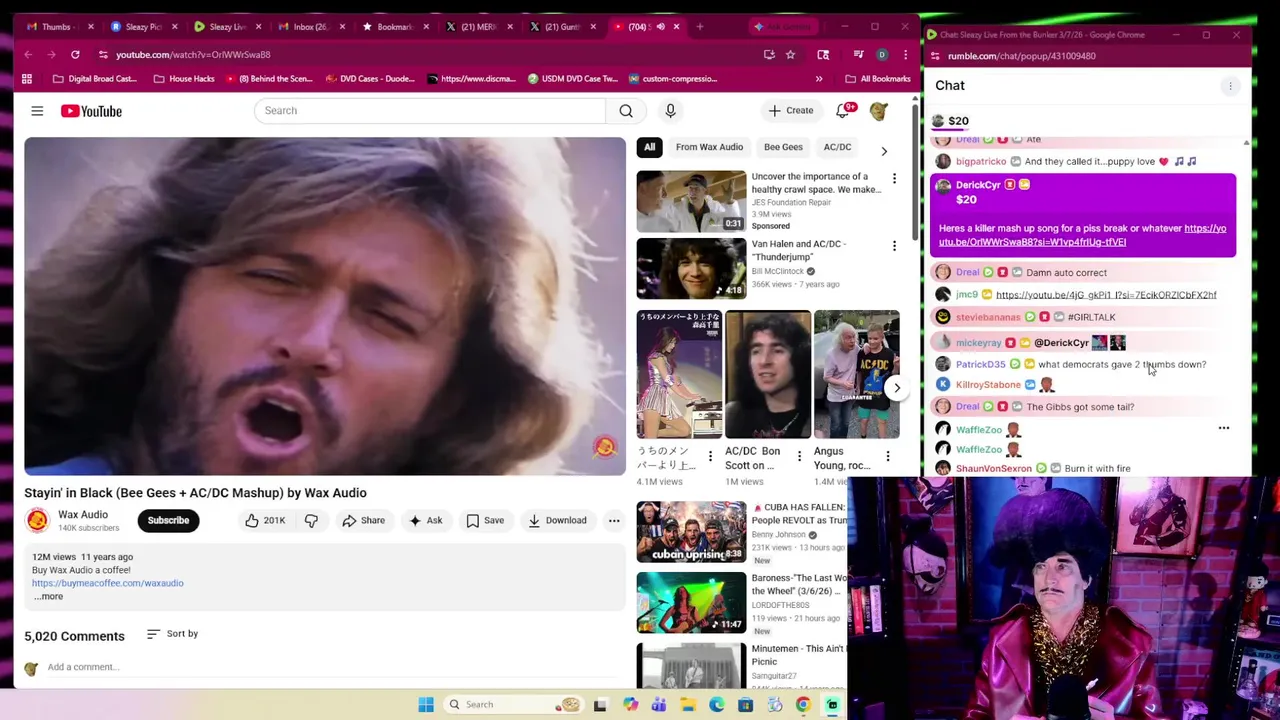Screen dimensions: 1280x720
Task: Open the Van Halen Thunderjump video thumbnail
Action: click(691, 269)
